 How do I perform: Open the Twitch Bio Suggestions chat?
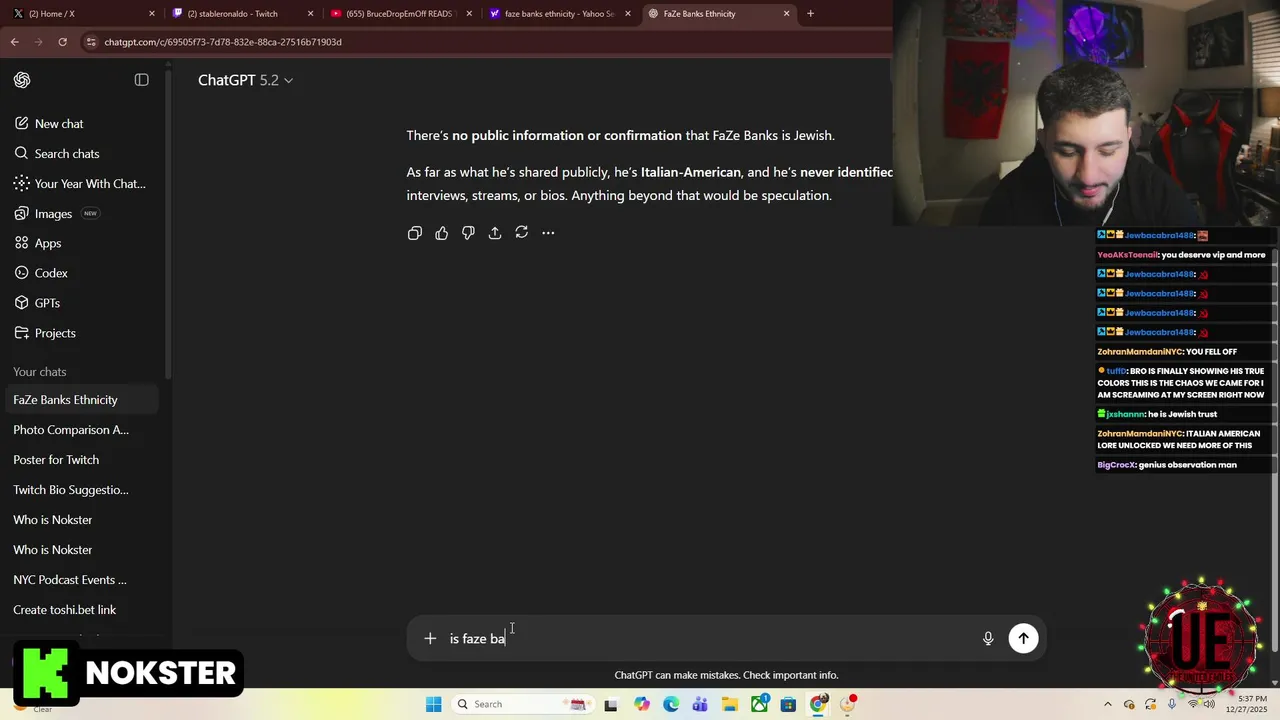coord(80,490)
